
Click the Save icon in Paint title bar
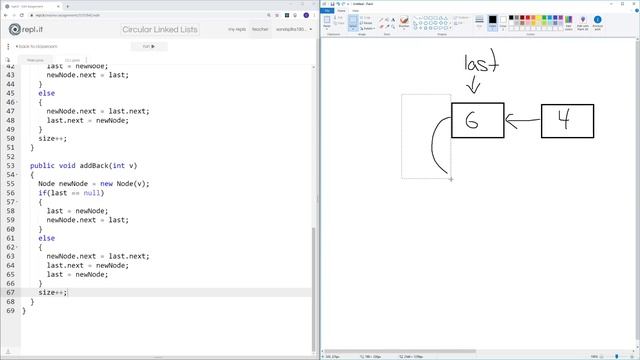point(333,4)
